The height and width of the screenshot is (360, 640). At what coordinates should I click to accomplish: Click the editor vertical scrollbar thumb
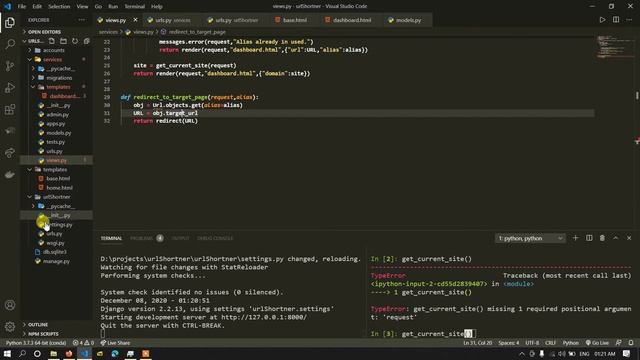coord(637,96)
